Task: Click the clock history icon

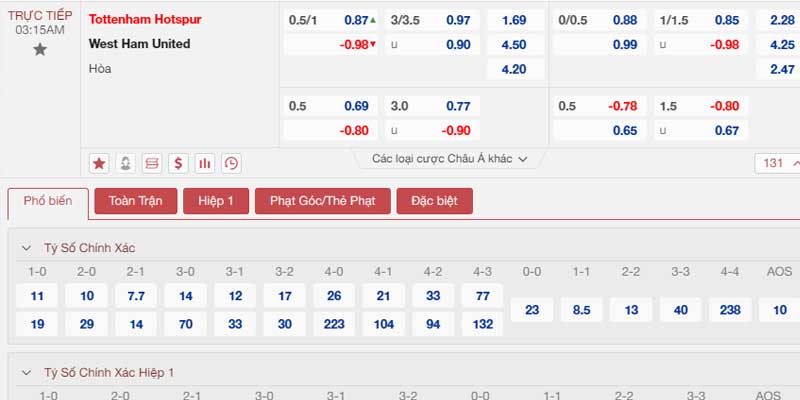Action: [x=231, y=164]
